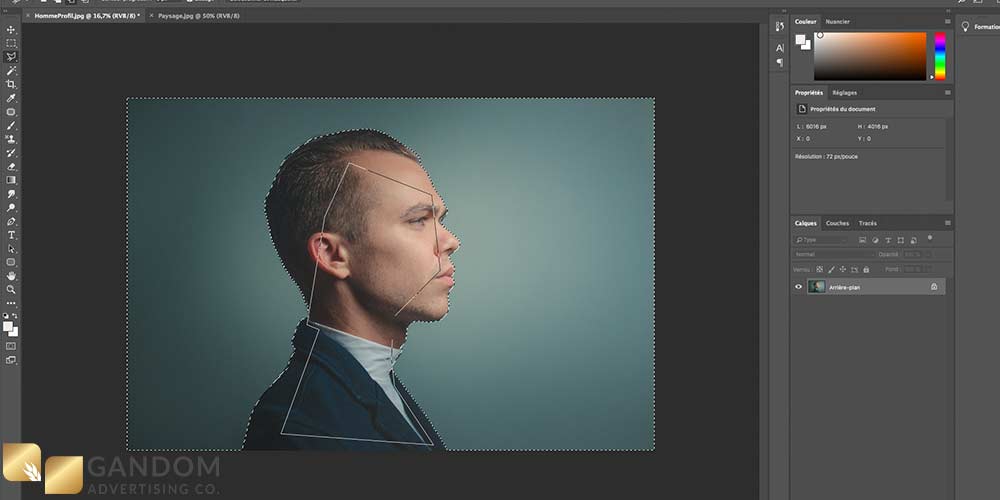This screenshot has height=500, width=1000.
Task: Select the Crop tool
Action: click(x=11, y=84)
